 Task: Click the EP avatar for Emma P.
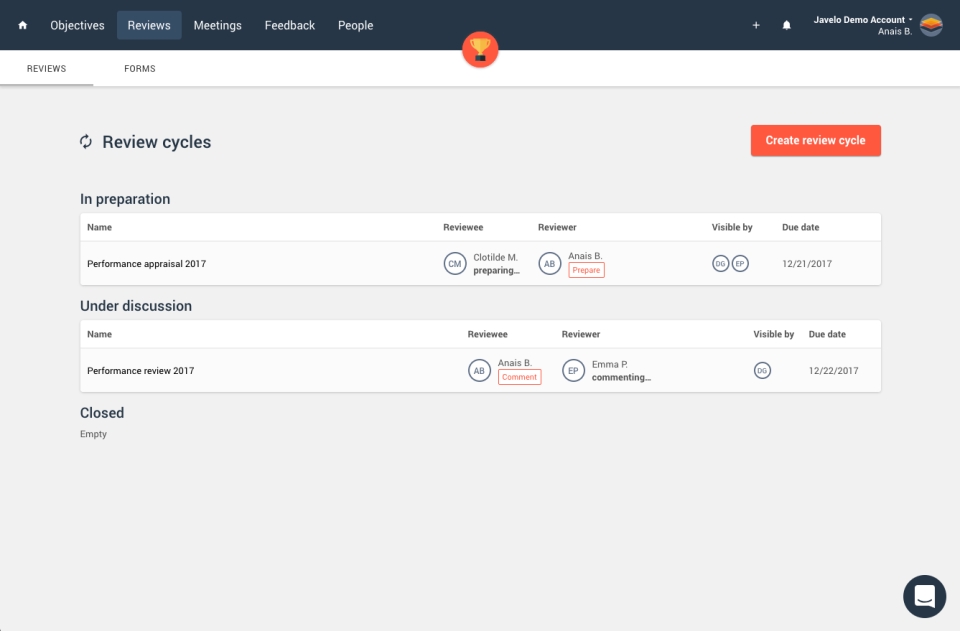tap(573, 370)
